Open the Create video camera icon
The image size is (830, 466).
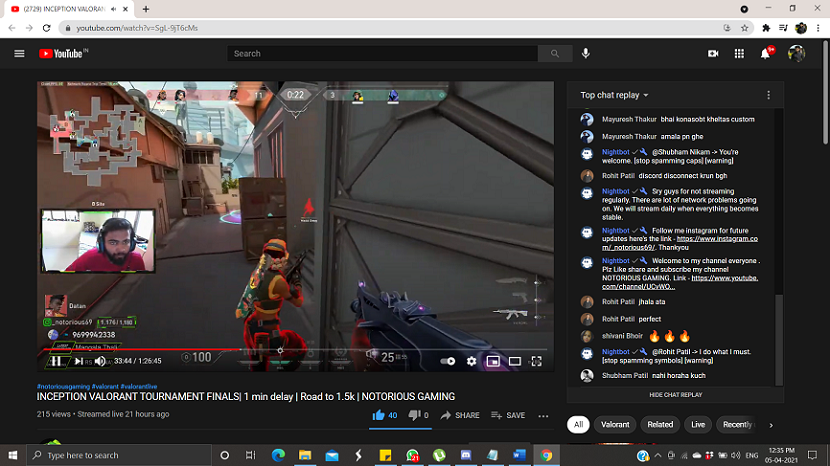click(x=713, y=53)
